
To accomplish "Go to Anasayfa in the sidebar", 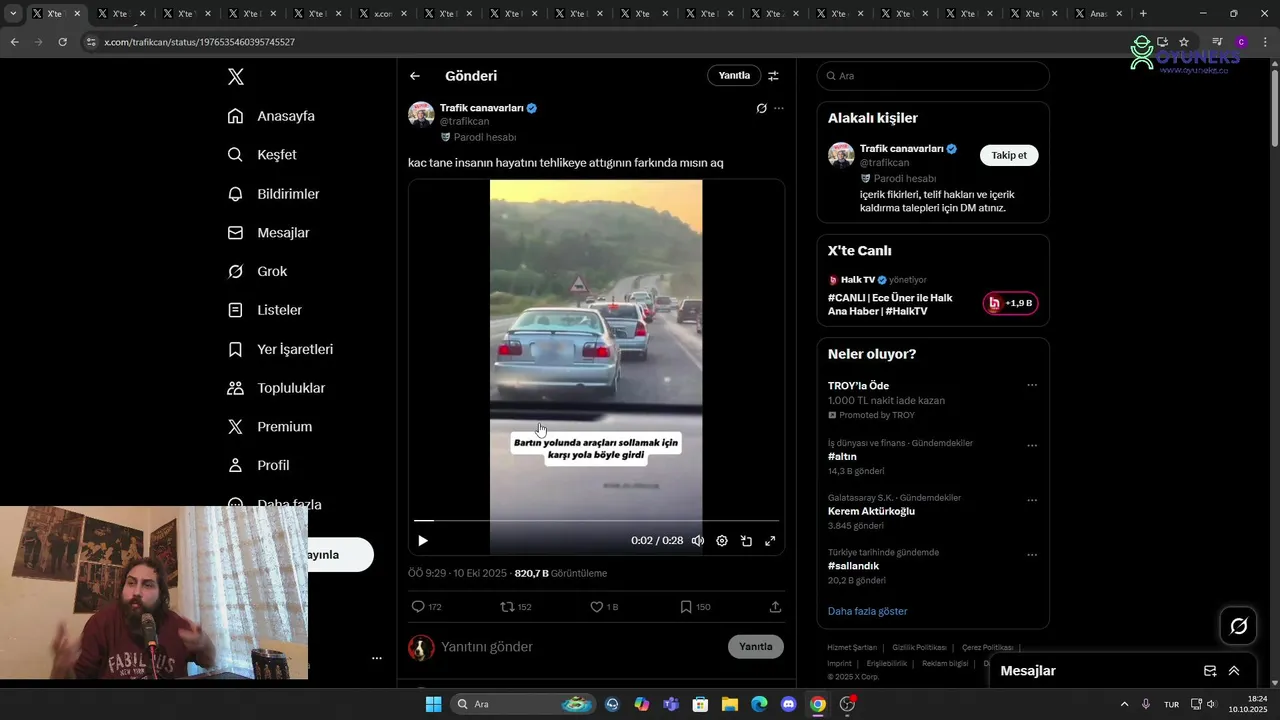I will (271, 116).
